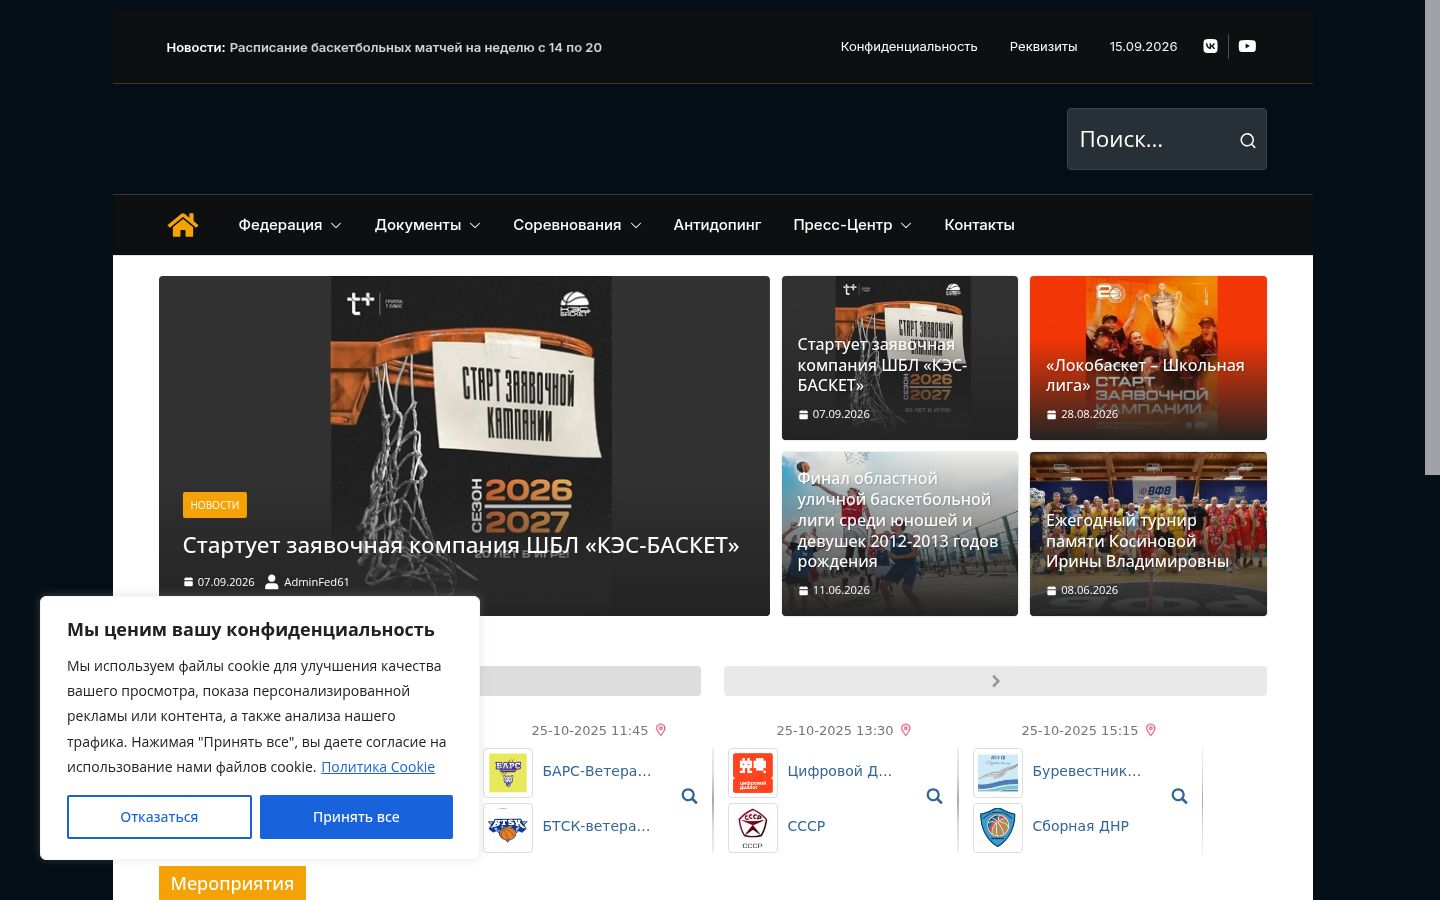Advance matches carousel with right chevron bar
Viewport: 1440px width, 900px height.
[x=995, y=681]
